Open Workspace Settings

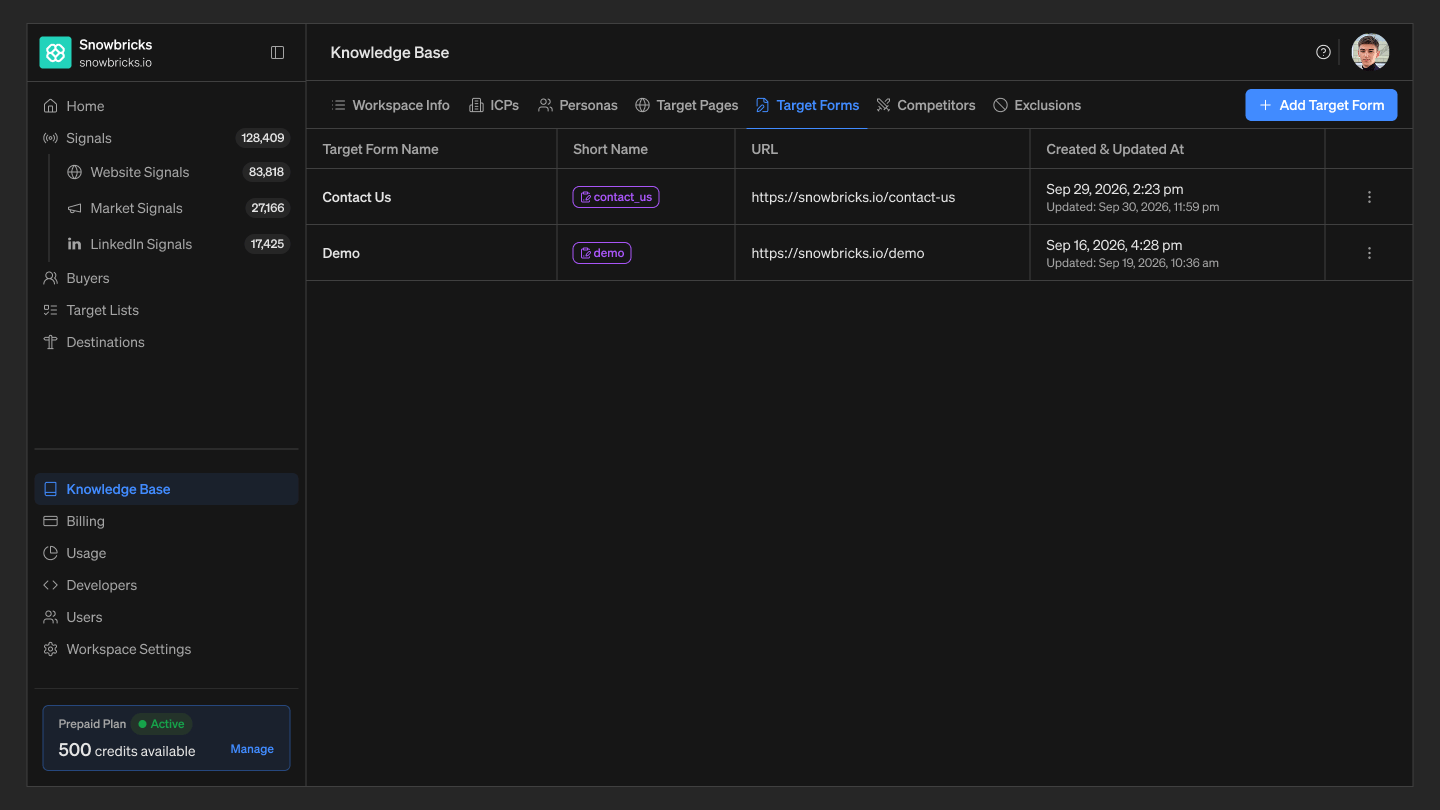166,649
